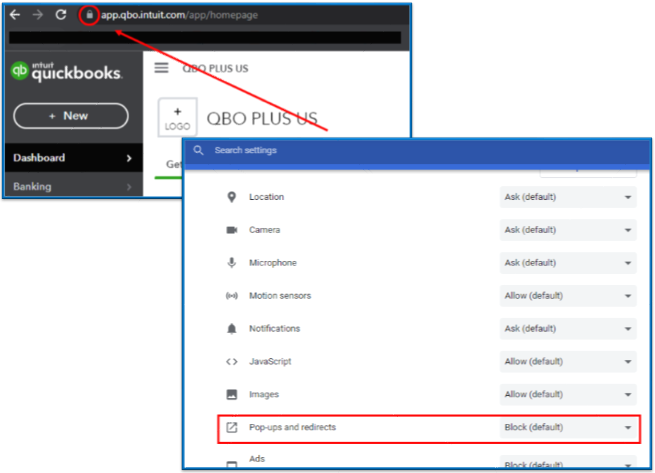Open the Pop-ups and redirects Block dropdown
The height and width of the screenshot is (473, 655).
[x=568, y=427]
